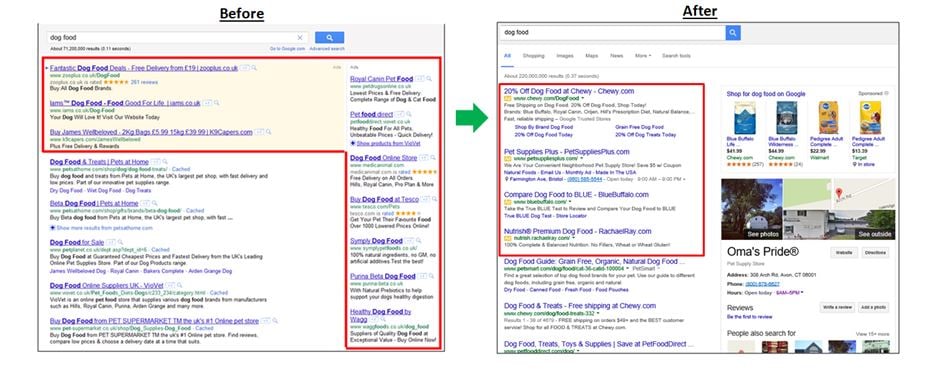Open 'Dog Food Online Store' sidebar ad

point(383,158)
